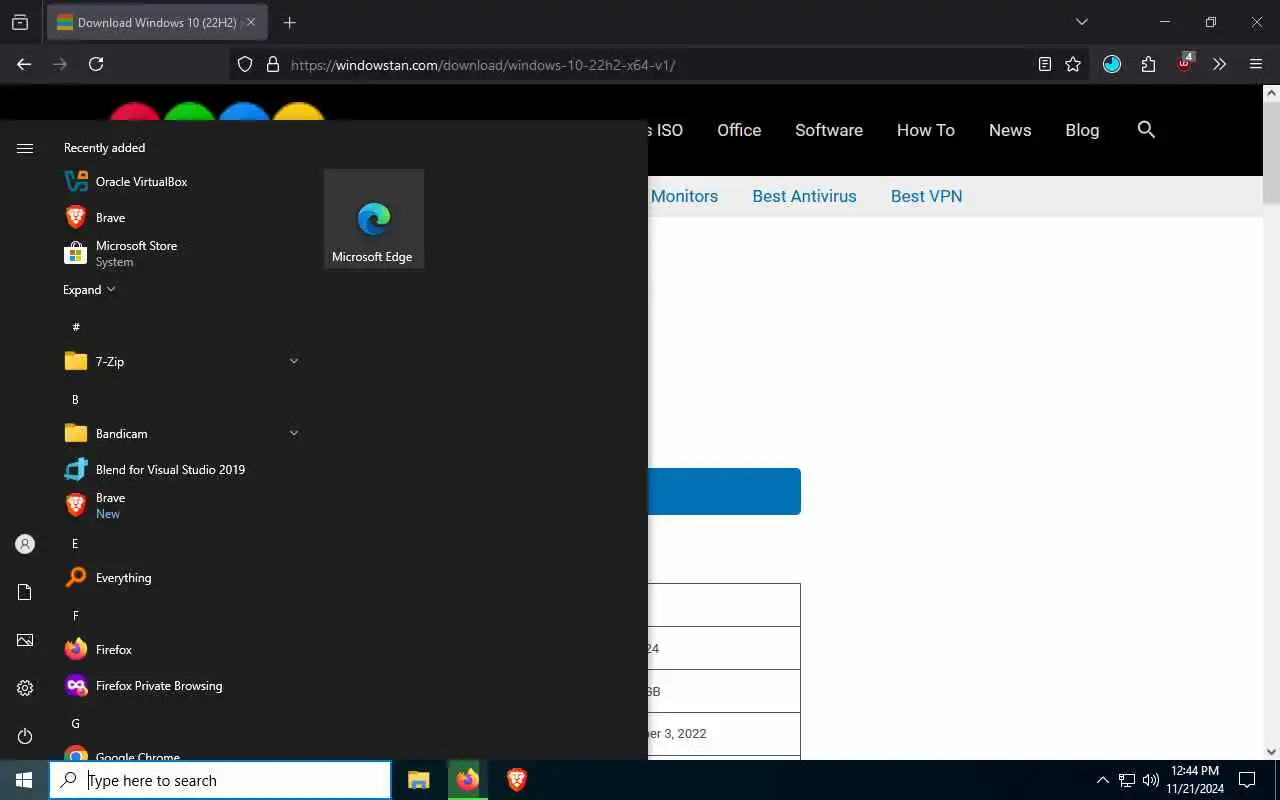
Task: Open the Blog menu item
Action: pos(1082,130)
